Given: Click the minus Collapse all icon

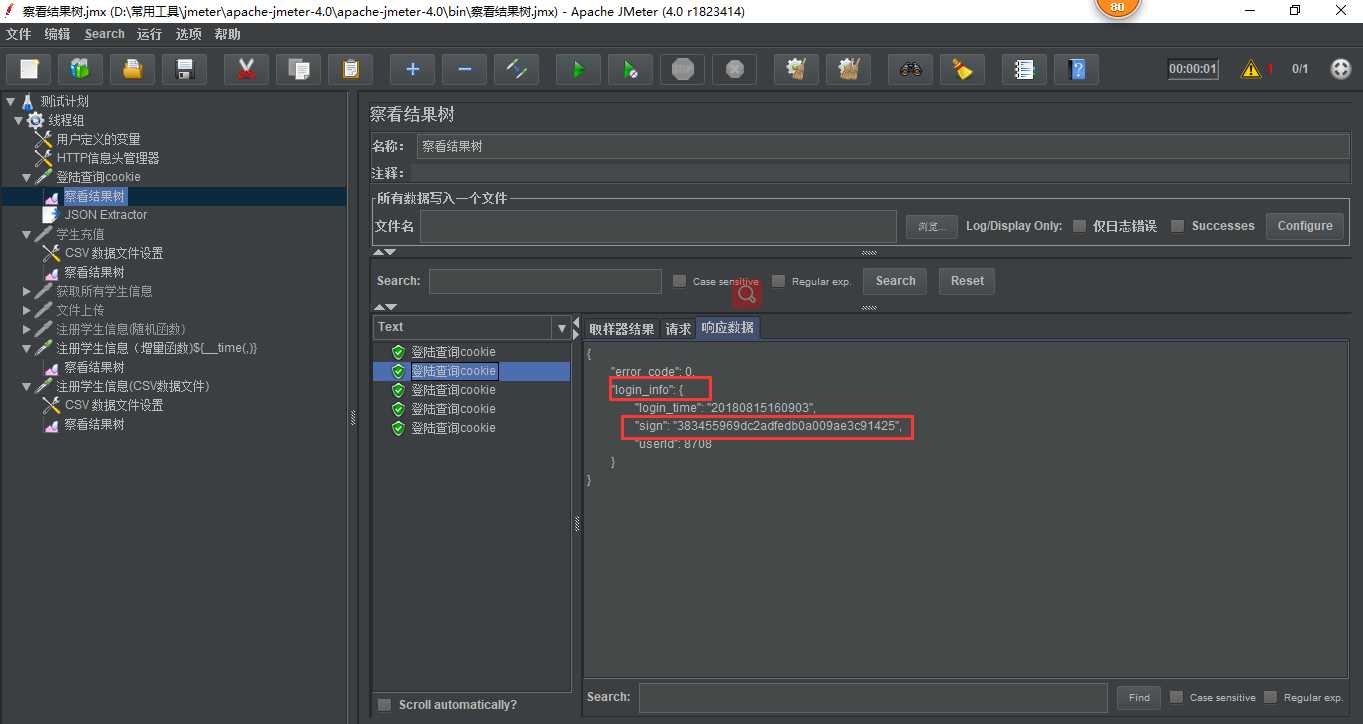Looking at the screenshot, I should coord(464,69).
